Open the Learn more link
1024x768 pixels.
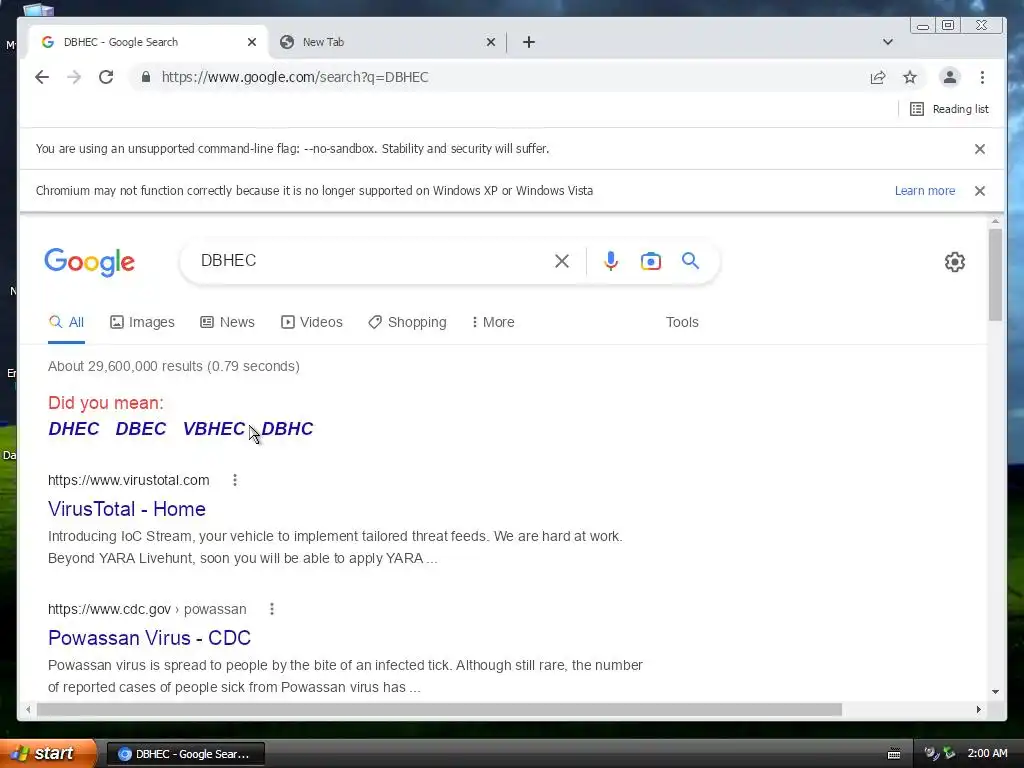[925, 191]
